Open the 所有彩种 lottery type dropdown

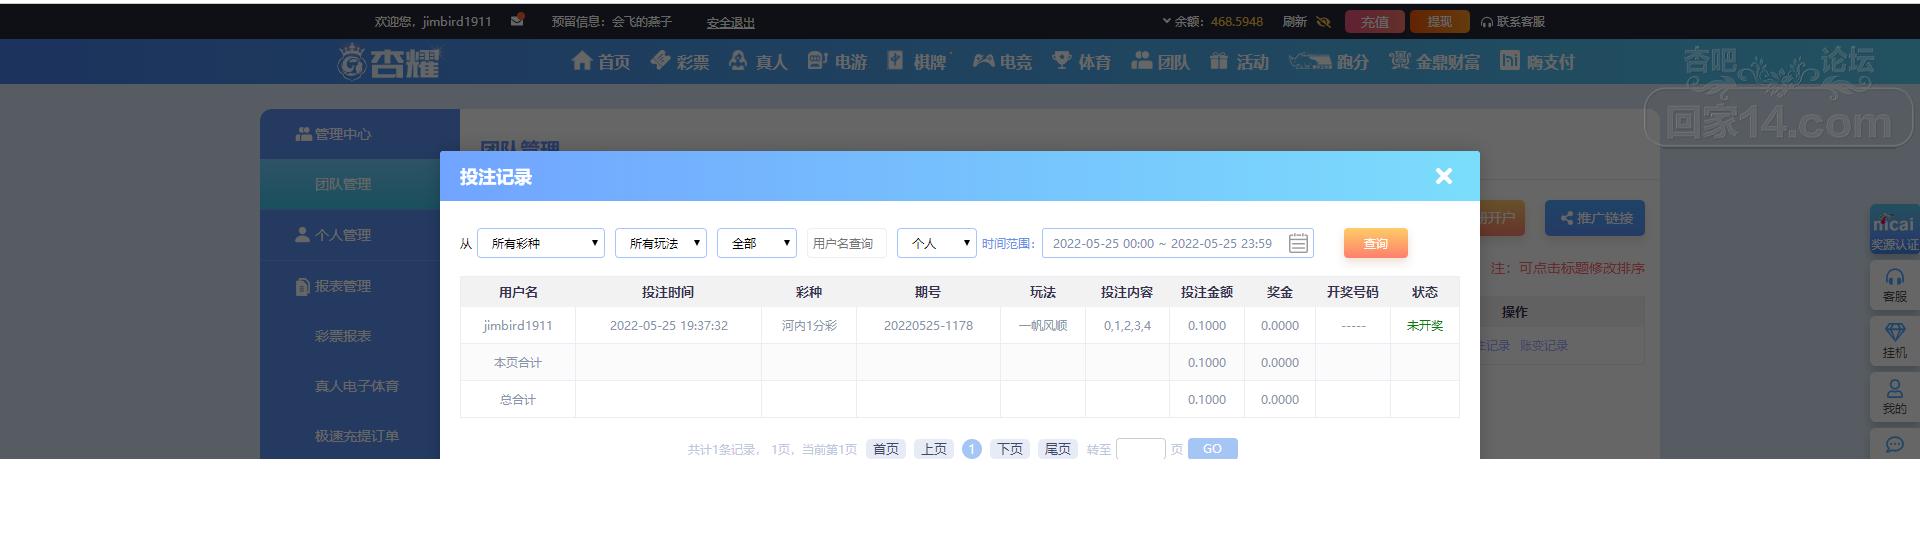point(541,243)
